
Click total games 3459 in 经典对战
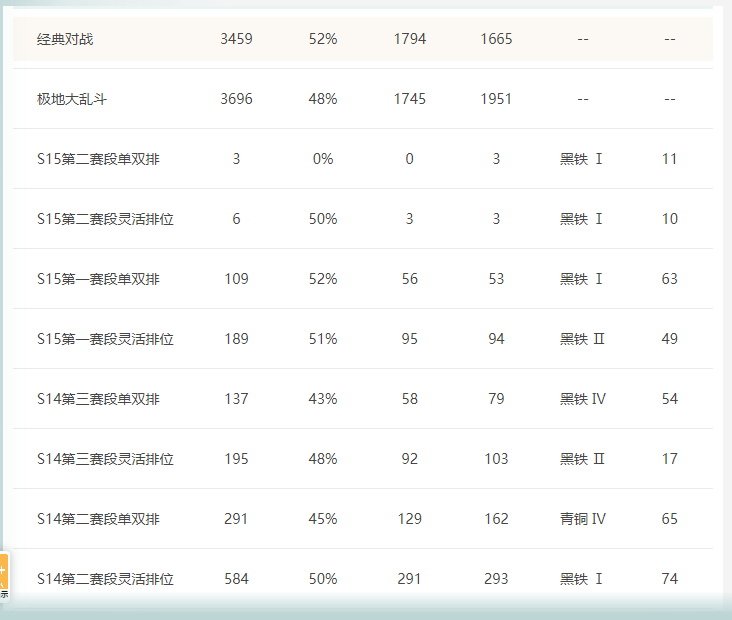click(x=236, y=39)
